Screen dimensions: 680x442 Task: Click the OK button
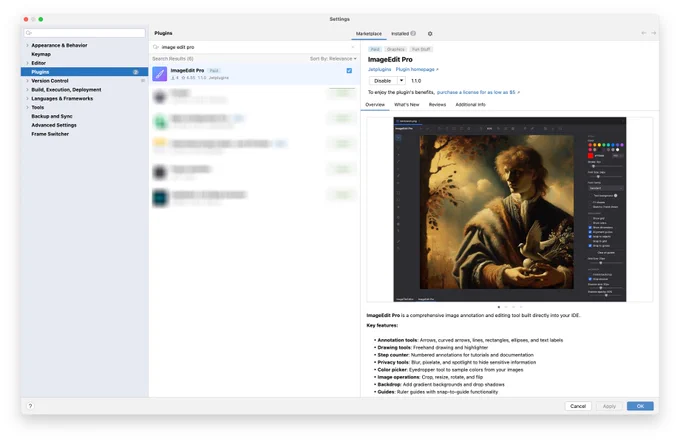640,406
